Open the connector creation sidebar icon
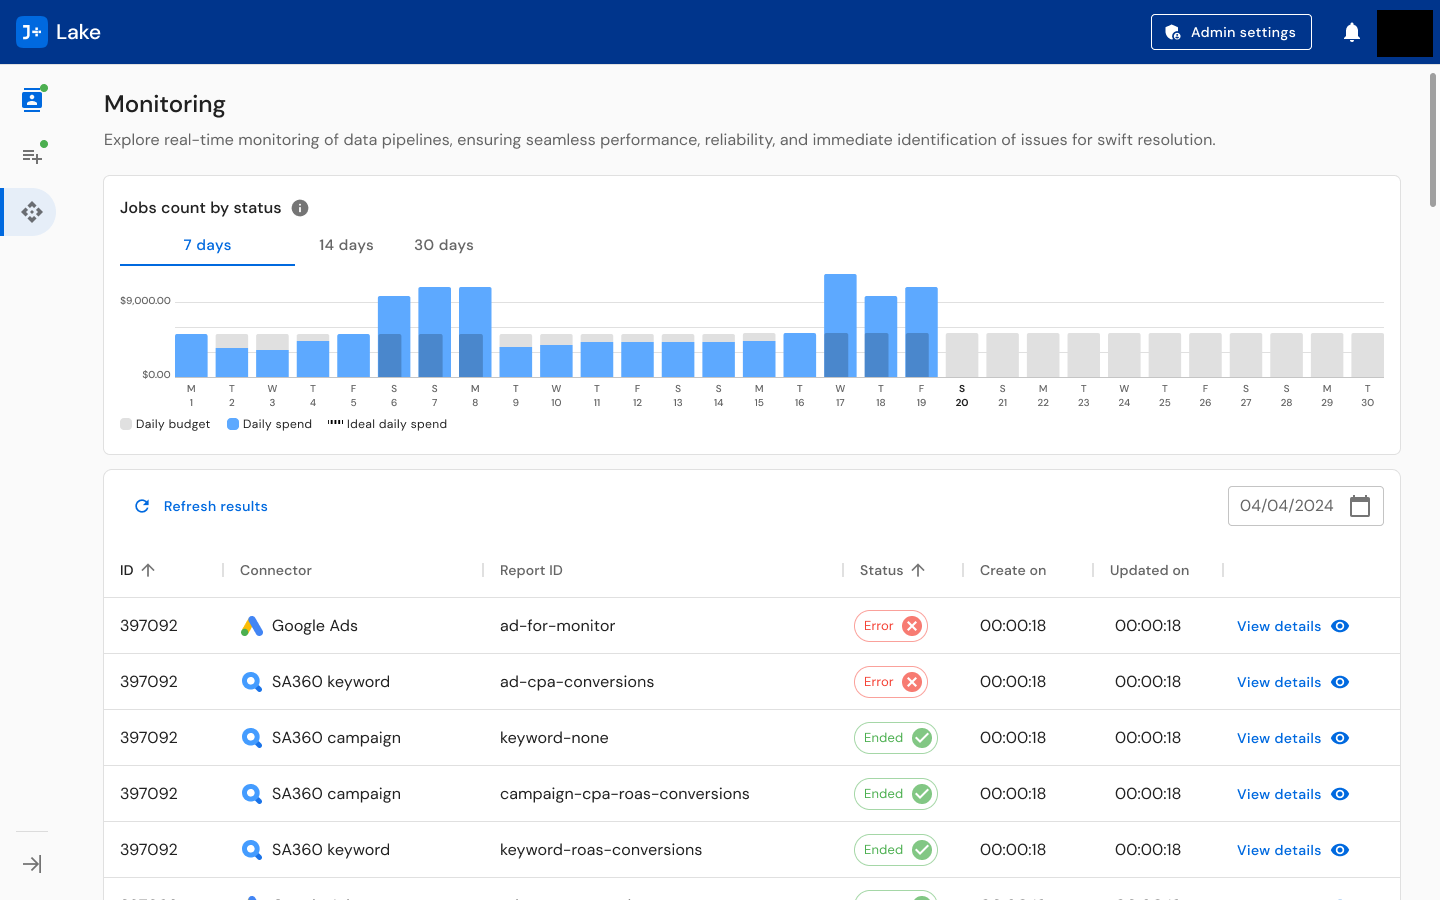 tap(31, 154)
